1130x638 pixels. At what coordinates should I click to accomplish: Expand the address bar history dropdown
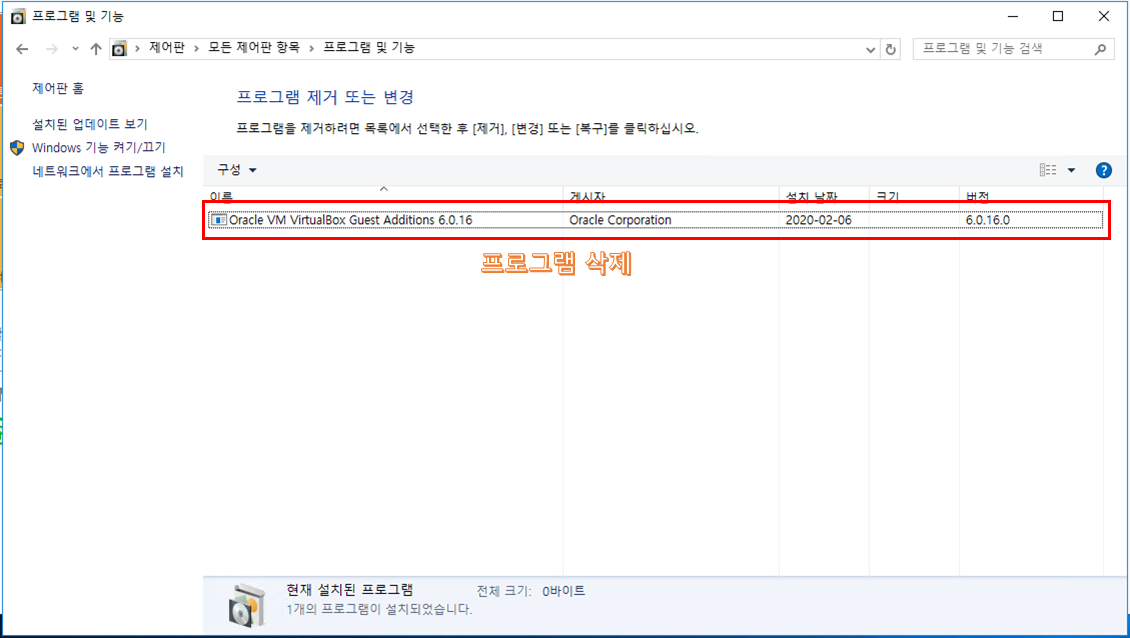click(x=871, y=49)
